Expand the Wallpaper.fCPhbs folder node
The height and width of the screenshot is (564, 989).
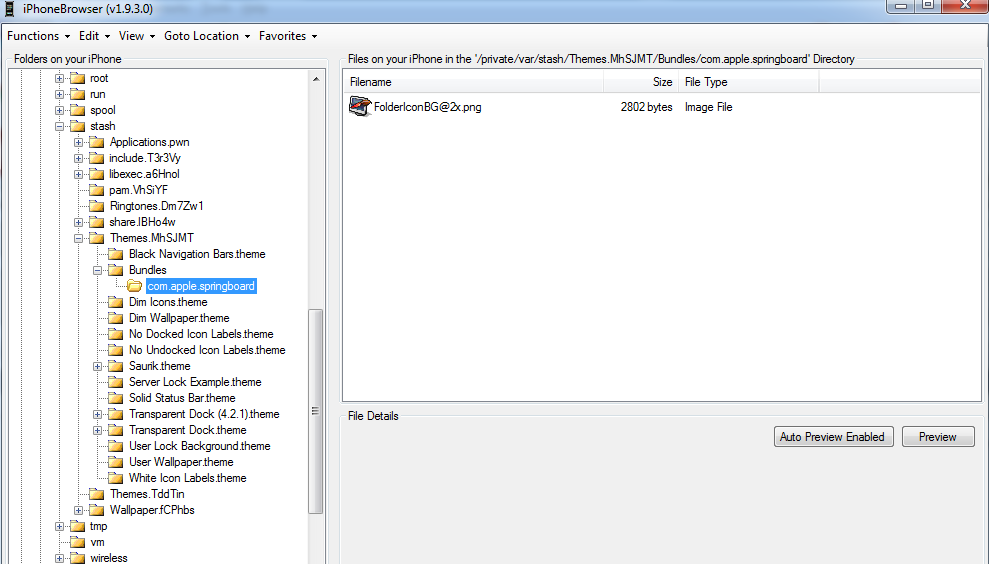[78, 510]
